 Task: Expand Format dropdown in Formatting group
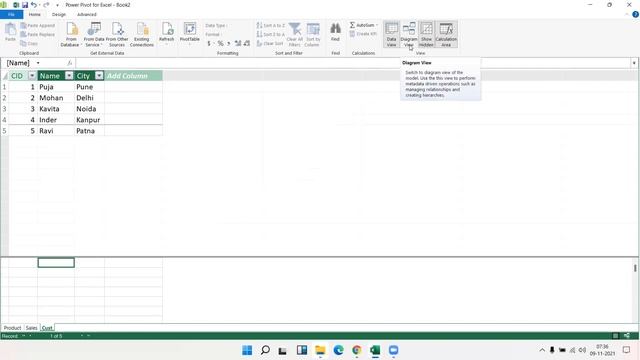[x=213, y=34]
